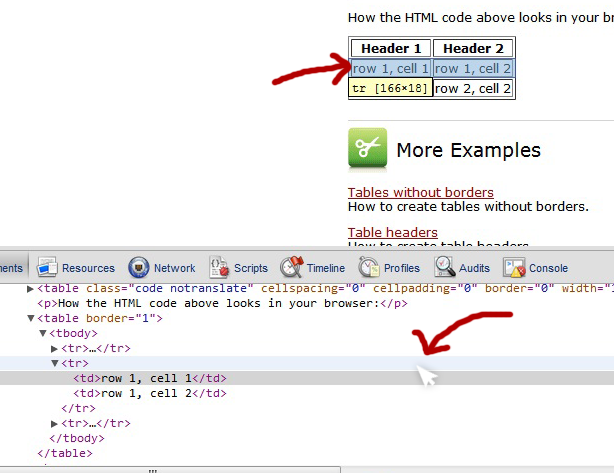Switch to the Profiles tab label
Image resolution: width=614 pixels, height=473 pixels.
pyautogui.click(x=402, y=268)
